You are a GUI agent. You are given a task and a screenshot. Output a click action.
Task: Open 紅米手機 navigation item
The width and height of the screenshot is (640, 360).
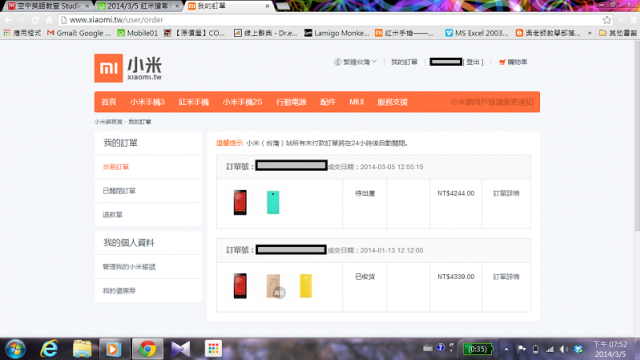coord(194,102)
